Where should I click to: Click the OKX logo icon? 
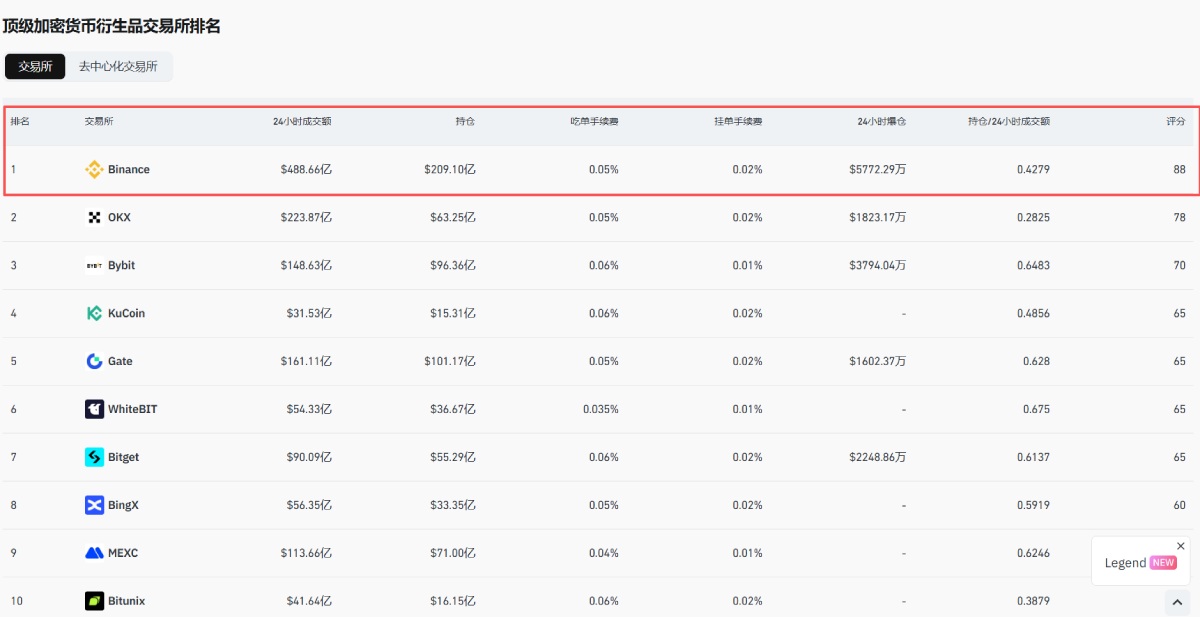pyautogui.click(x=94, y=218)
